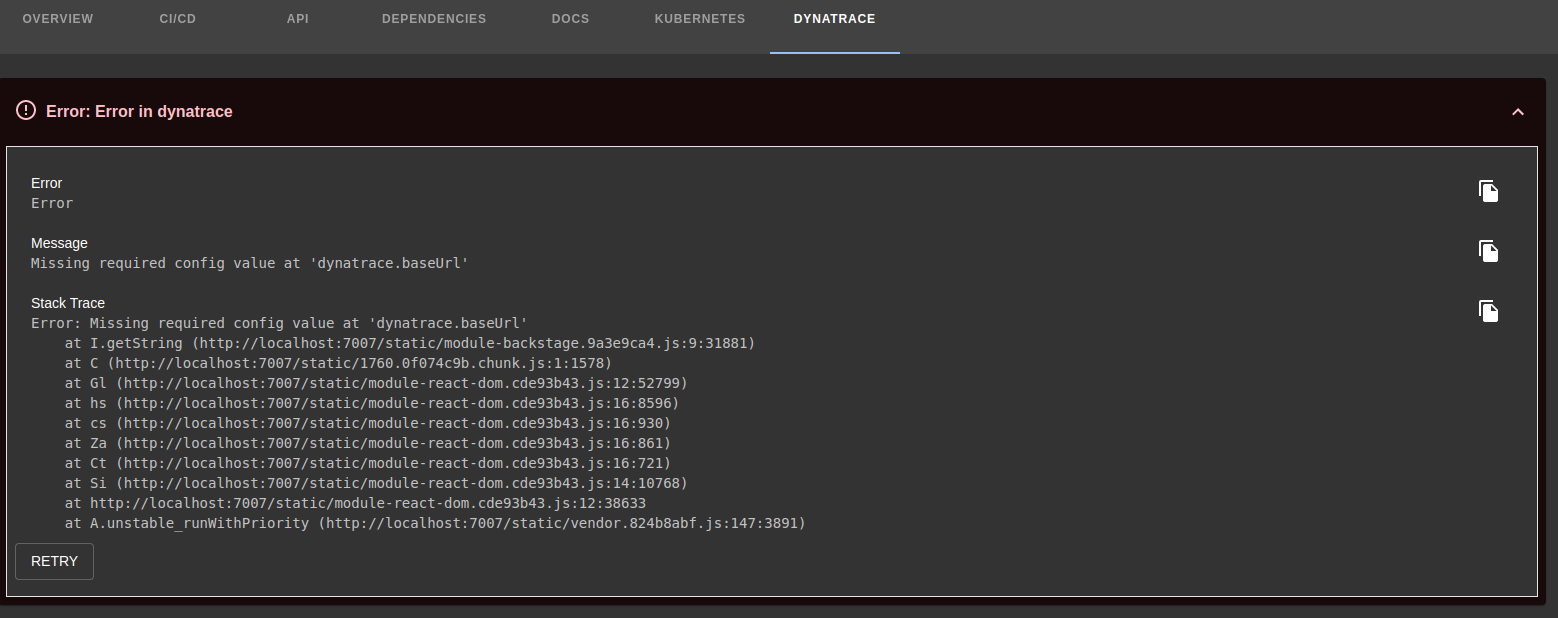1558x618 pixels.
Task: Copy the error Message to clipboard
Action: click(1489, 251)
